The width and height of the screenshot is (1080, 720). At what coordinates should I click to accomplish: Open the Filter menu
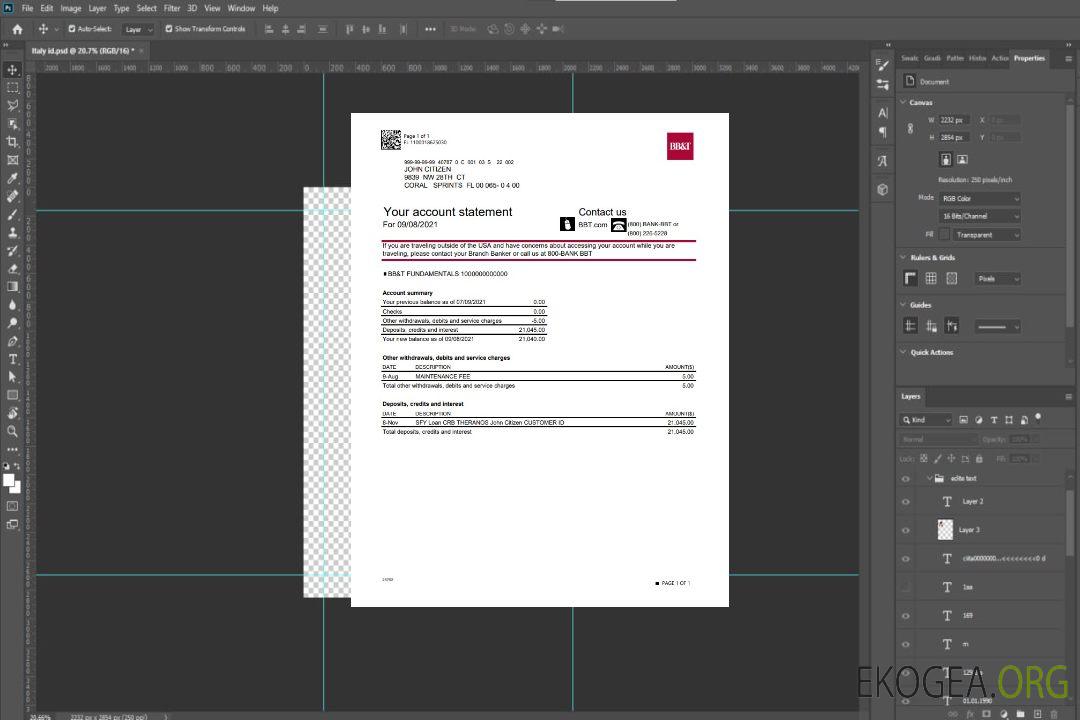[x=172, y=8]
